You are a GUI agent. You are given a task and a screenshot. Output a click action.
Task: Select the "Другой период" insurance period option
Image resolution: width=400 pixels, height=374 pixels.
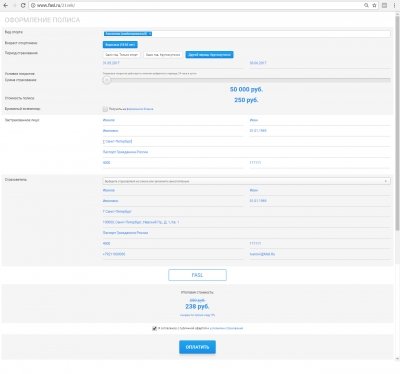[209, 55]
